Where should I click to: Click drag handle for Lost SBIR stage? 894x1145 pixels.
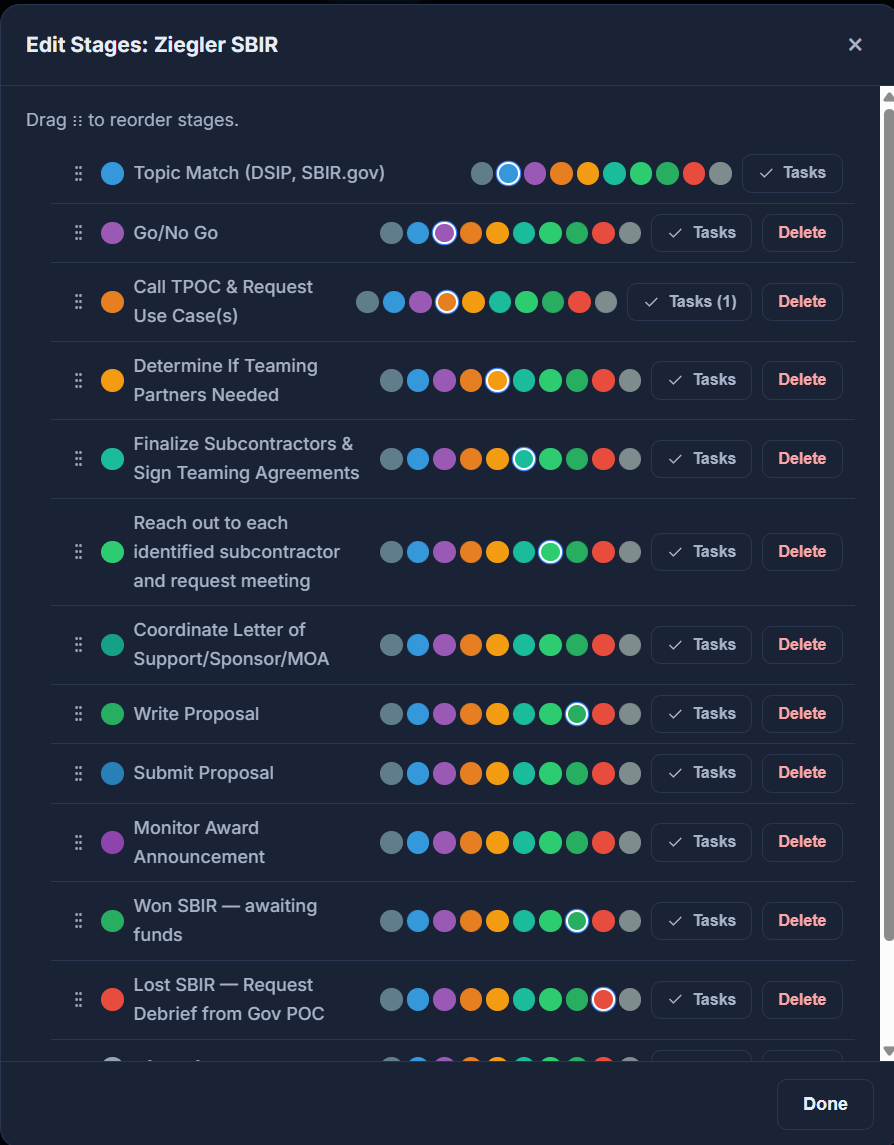tap(78, 1000)
